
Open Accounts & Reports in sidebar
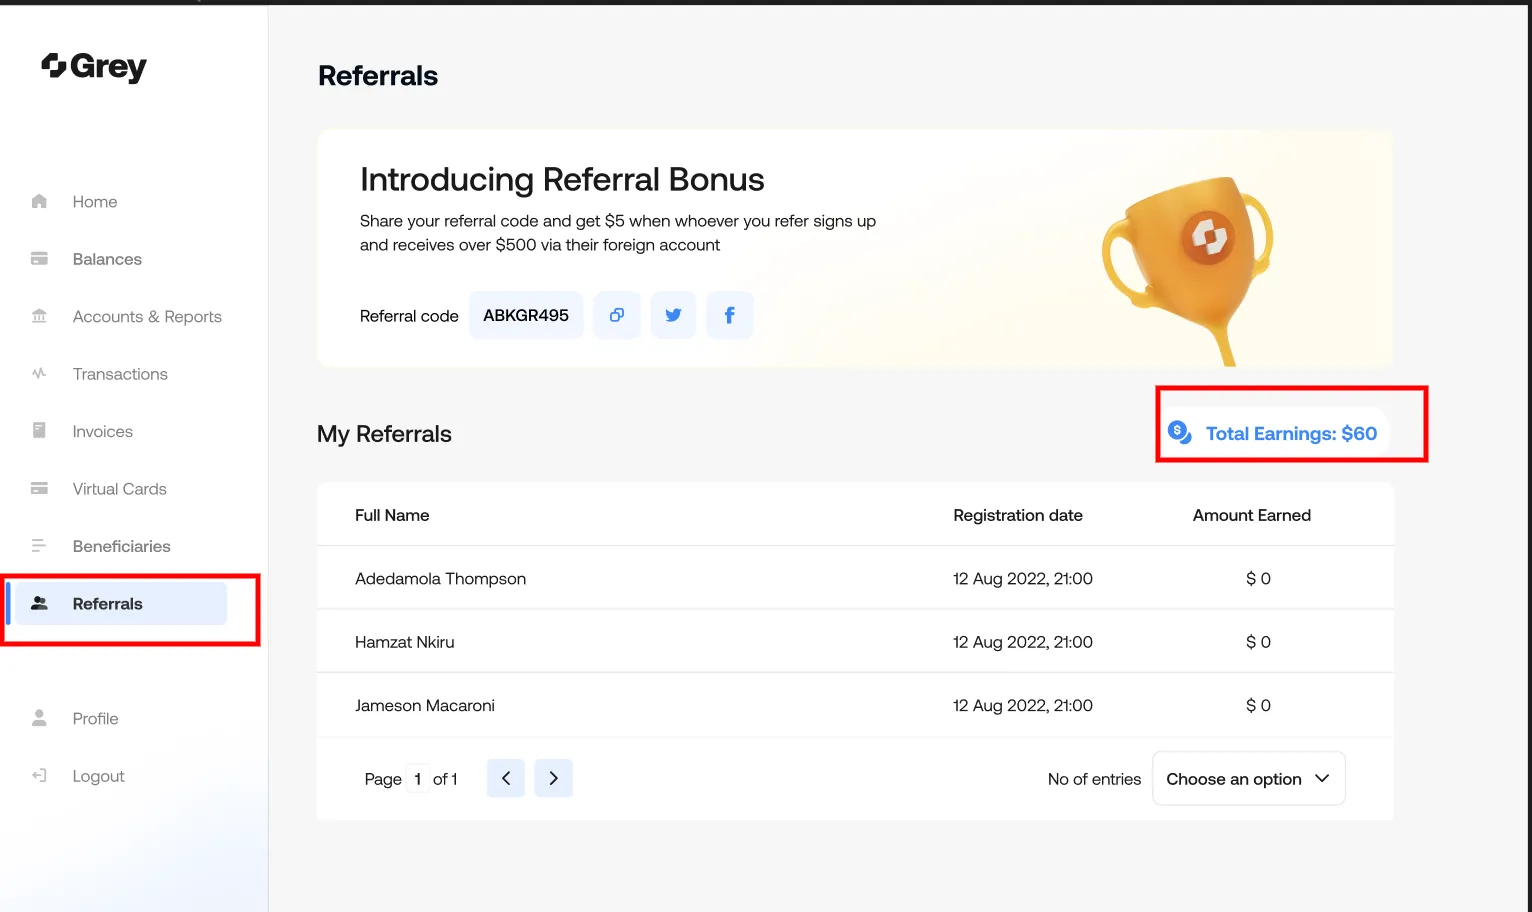[147, 317]
